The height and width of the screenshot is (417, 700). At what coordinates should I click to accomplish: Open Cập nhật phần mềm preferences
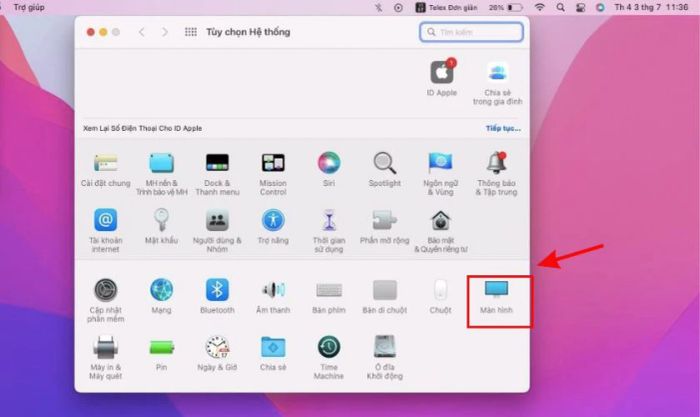point(106,300)
